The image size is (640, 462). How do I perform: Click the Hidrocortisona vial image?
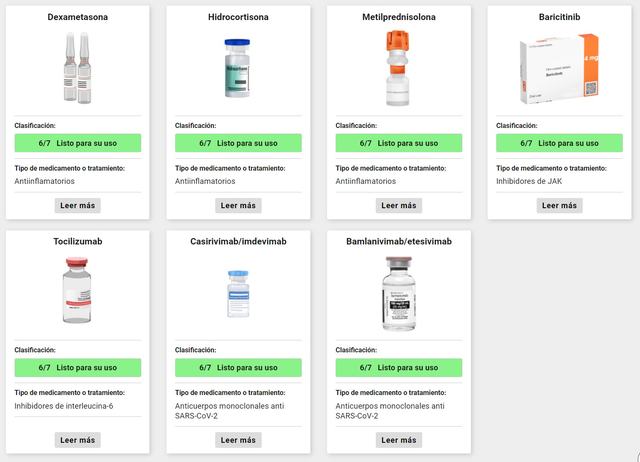[x=238, y=68]
